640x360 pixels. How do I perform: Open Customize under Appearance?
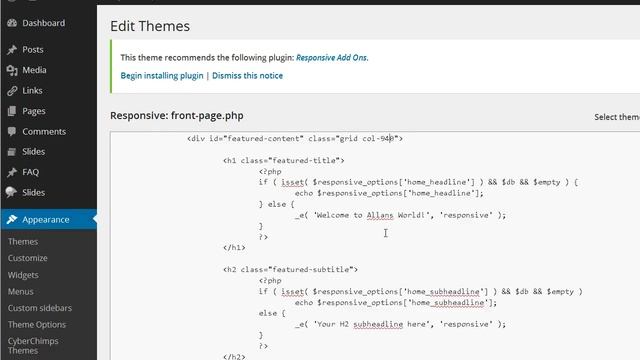point(27,258)
